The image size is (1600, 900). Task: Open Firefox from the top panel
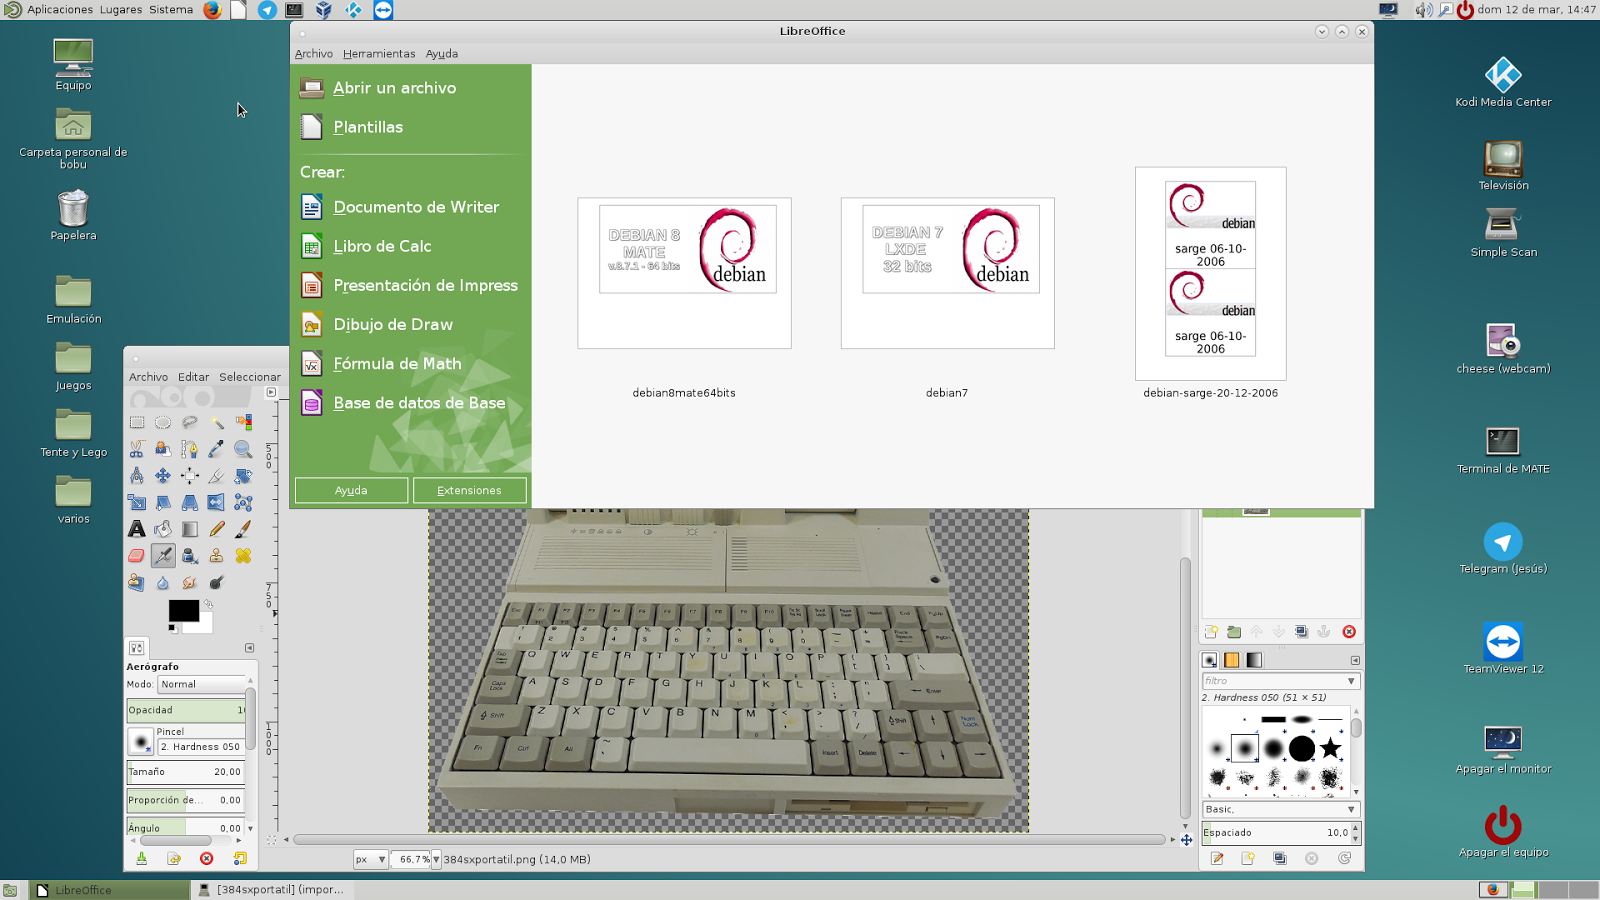click(x=212, y=10)
